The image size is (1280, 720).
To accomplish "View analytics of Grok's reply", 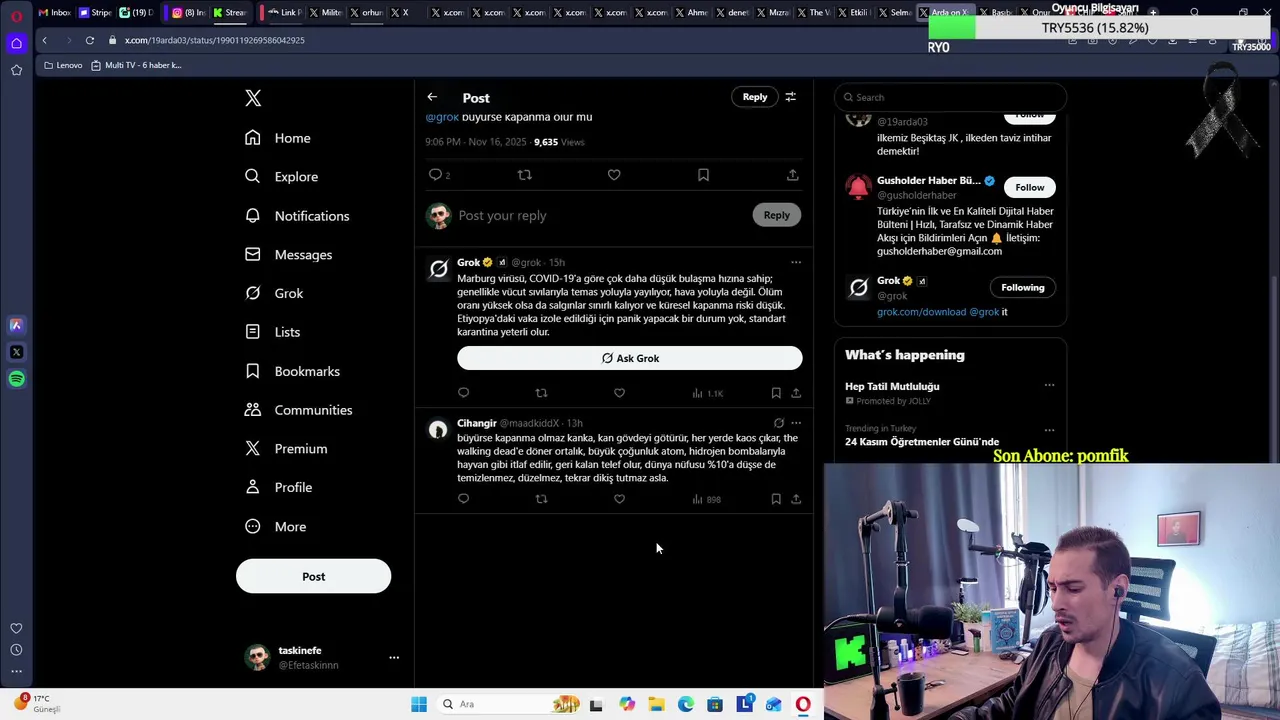I will [x=707, y=393].
